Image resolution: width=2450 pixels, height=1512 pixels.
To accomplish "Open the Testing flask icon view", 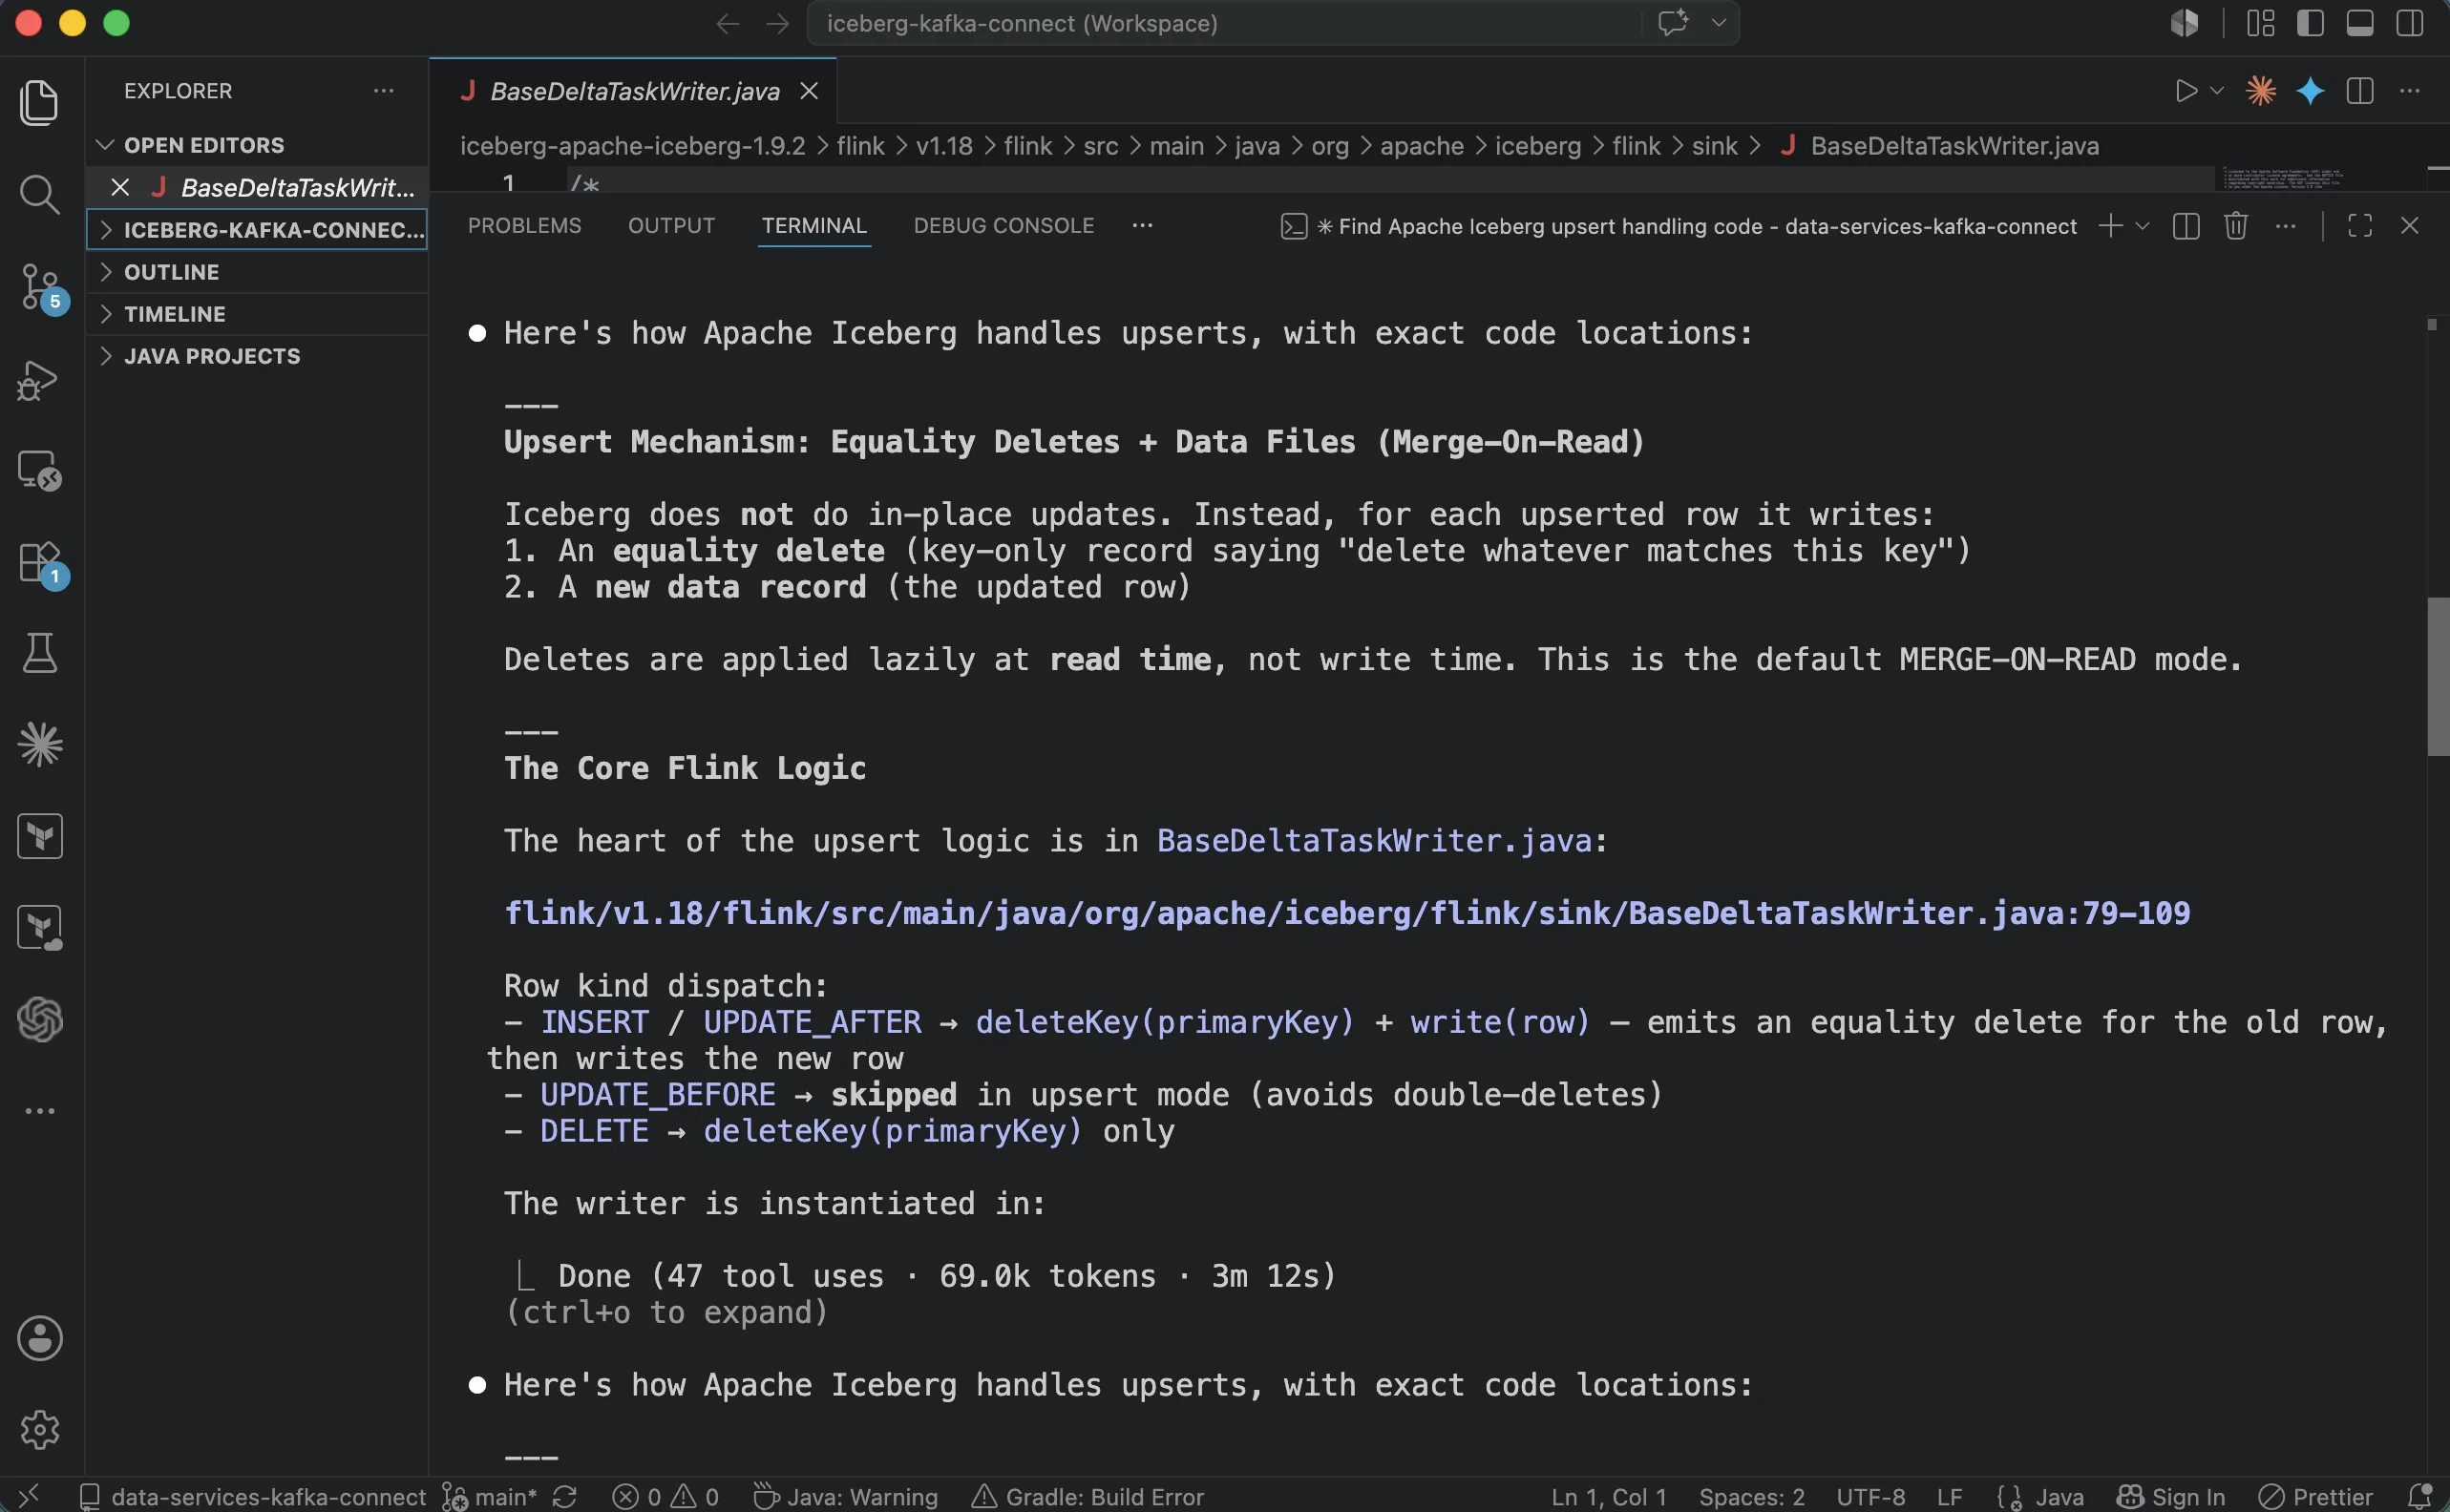I will tap(40, 653).
